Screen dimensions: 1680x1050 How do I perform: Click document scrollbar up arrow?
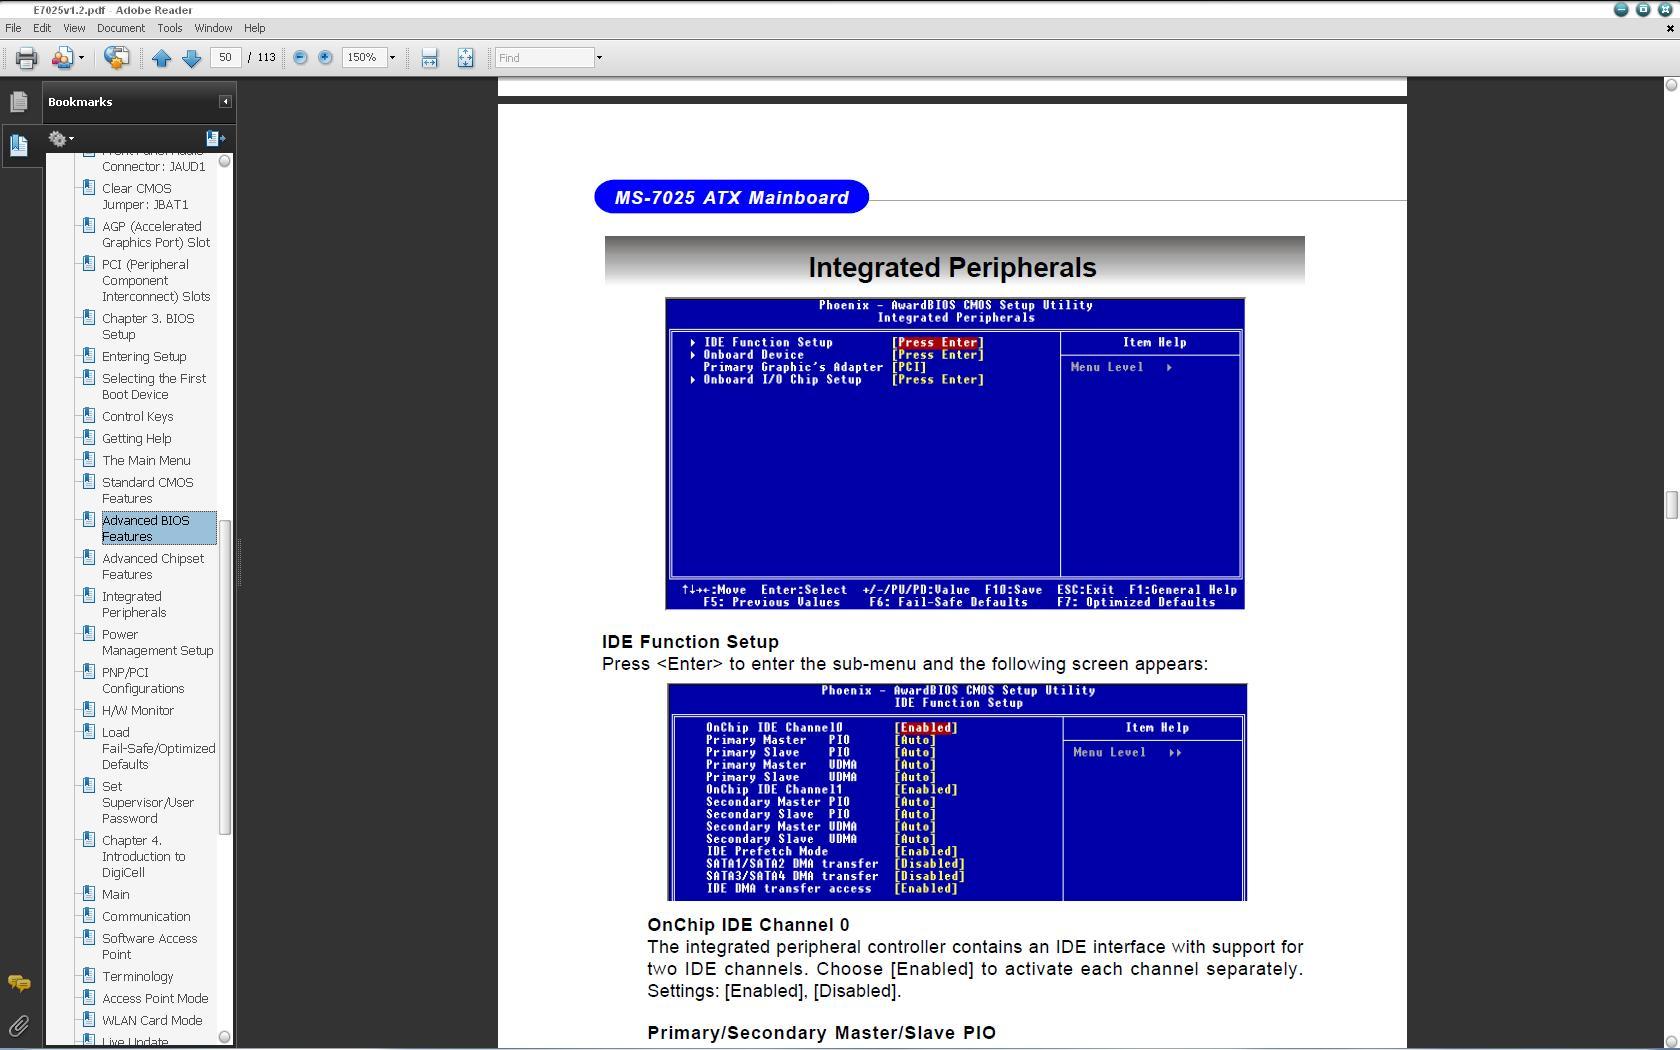(x=1670, y=85)
